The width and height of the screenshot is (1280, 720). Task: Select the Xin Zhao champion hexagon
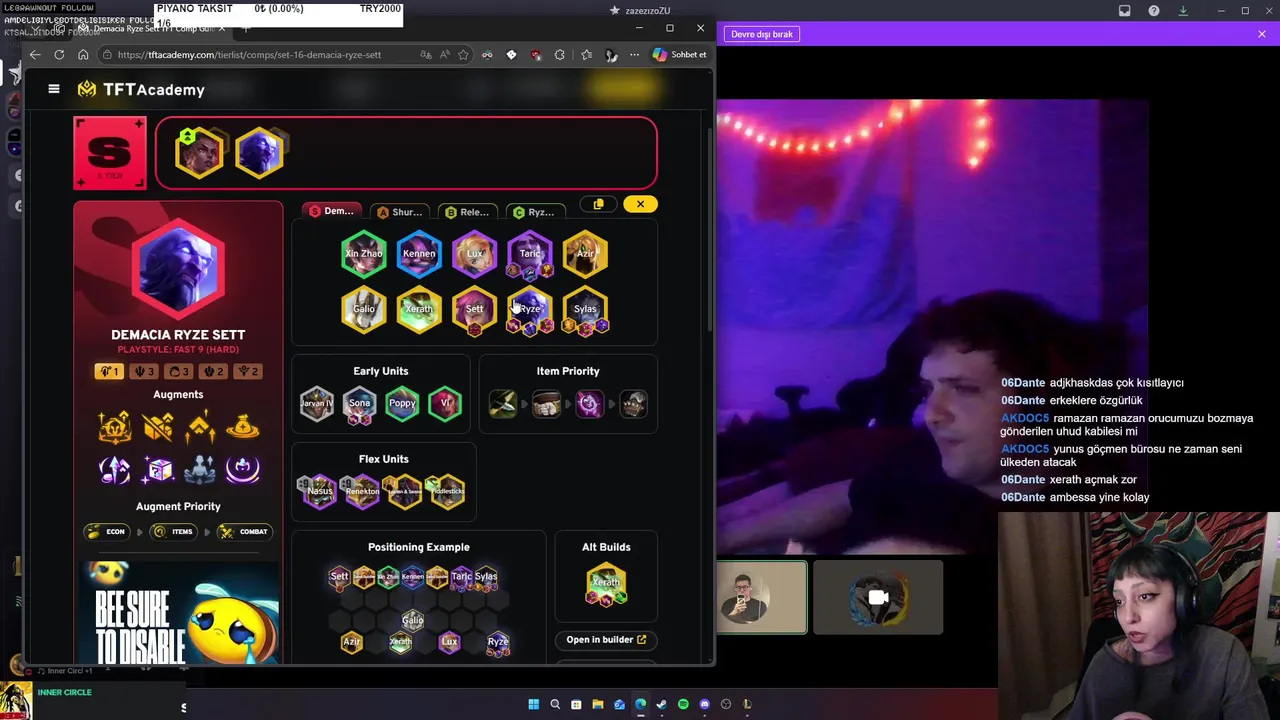pos(363,254)
